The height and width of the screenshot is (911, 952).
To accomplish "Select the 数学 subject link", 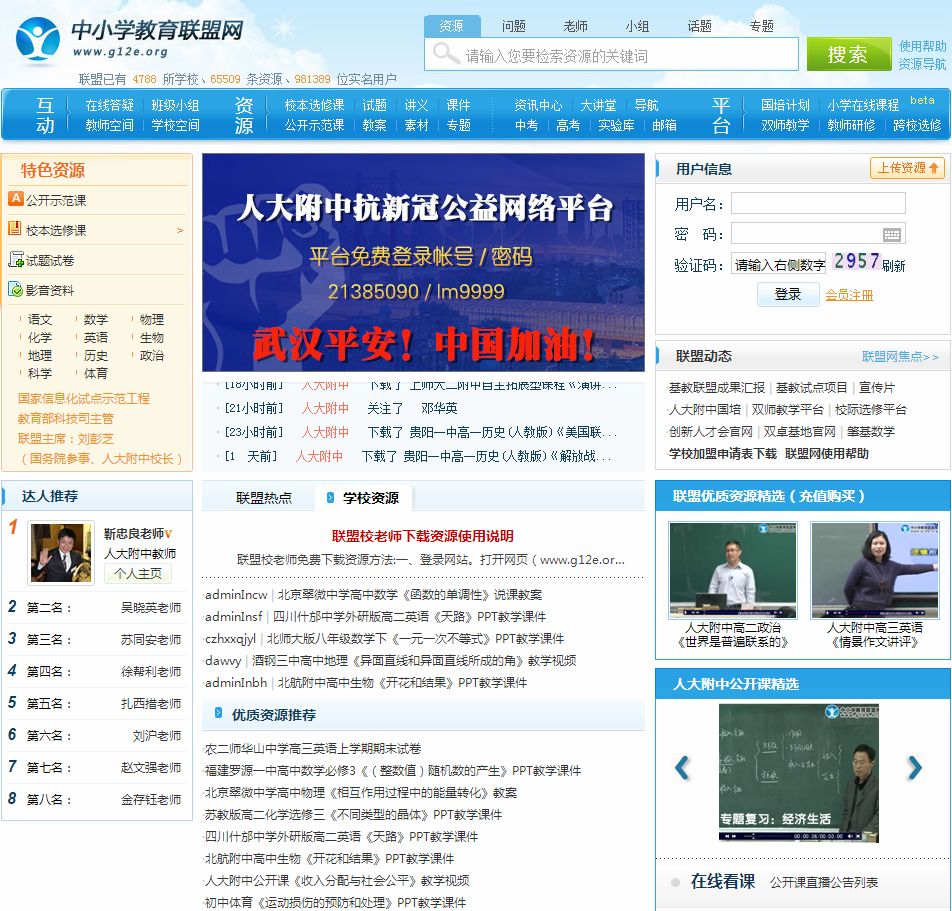I will pos(96,319).
